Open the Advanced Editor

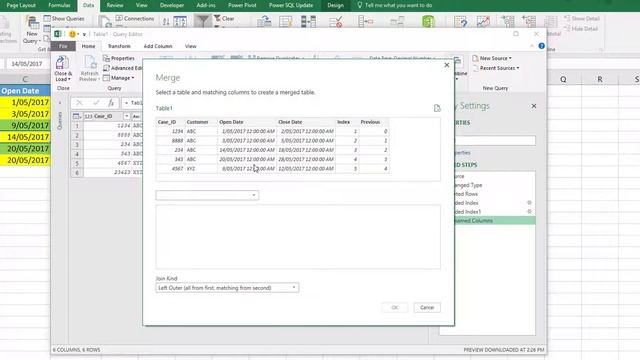pyautogui.click(x=122, y=68)
